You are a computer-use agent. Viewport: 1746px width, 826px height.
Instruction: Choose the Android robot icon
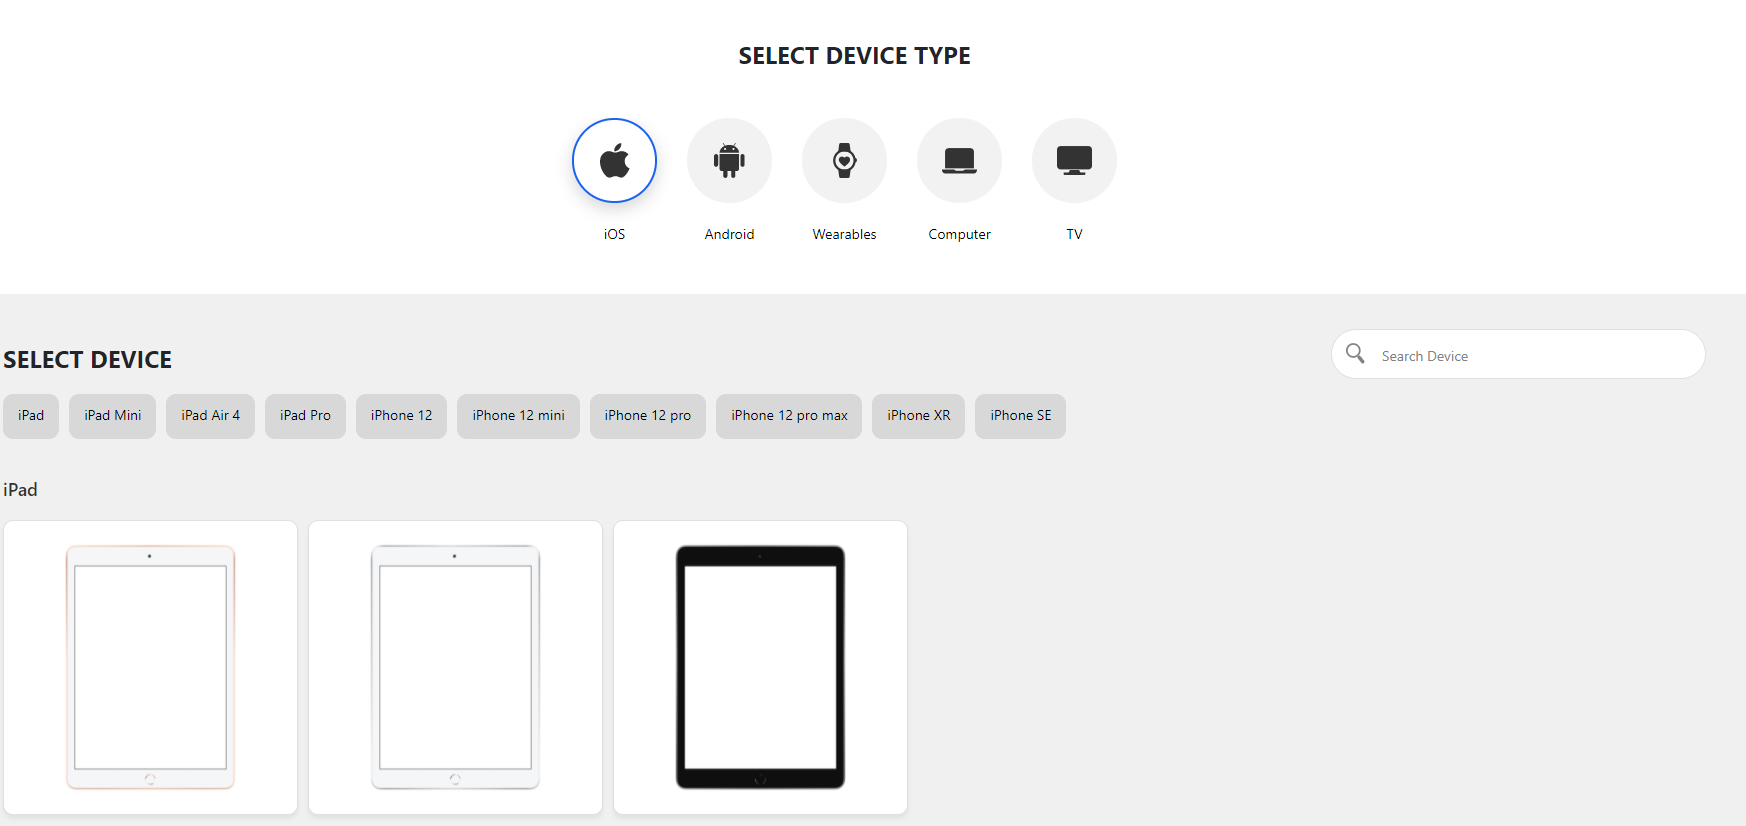(729, 160)
